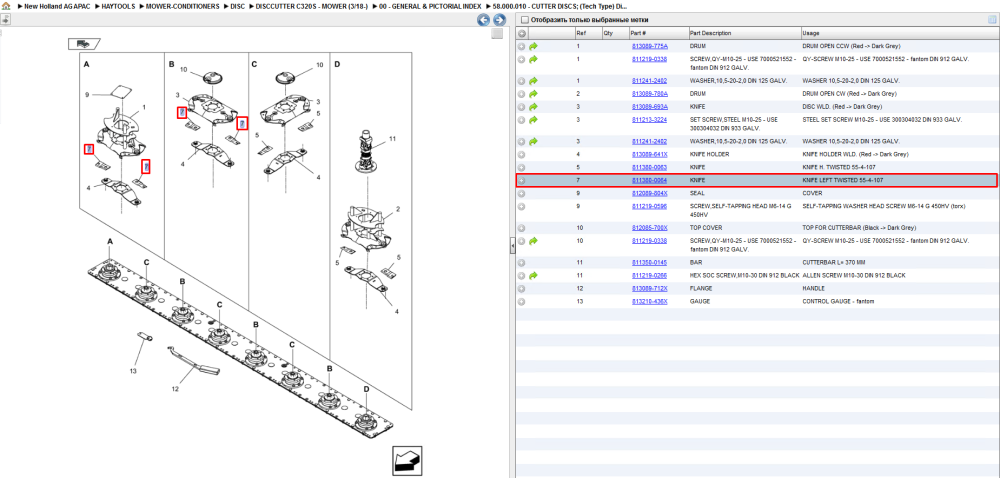
Task: Click the green arrow for 811213-3224 SET SCREW
Action: point(533,120)
